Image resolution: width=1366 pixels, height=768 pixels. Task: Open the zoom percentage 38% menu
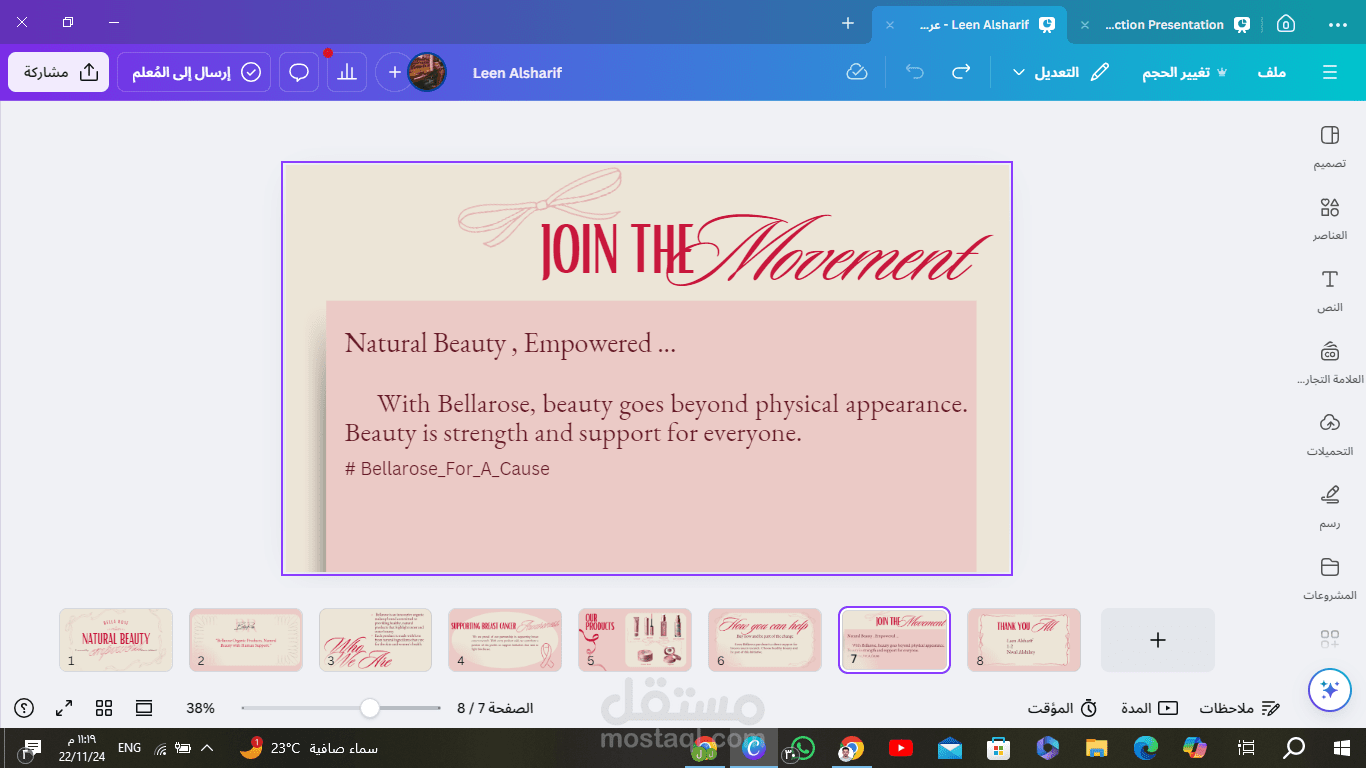(200, 708)
